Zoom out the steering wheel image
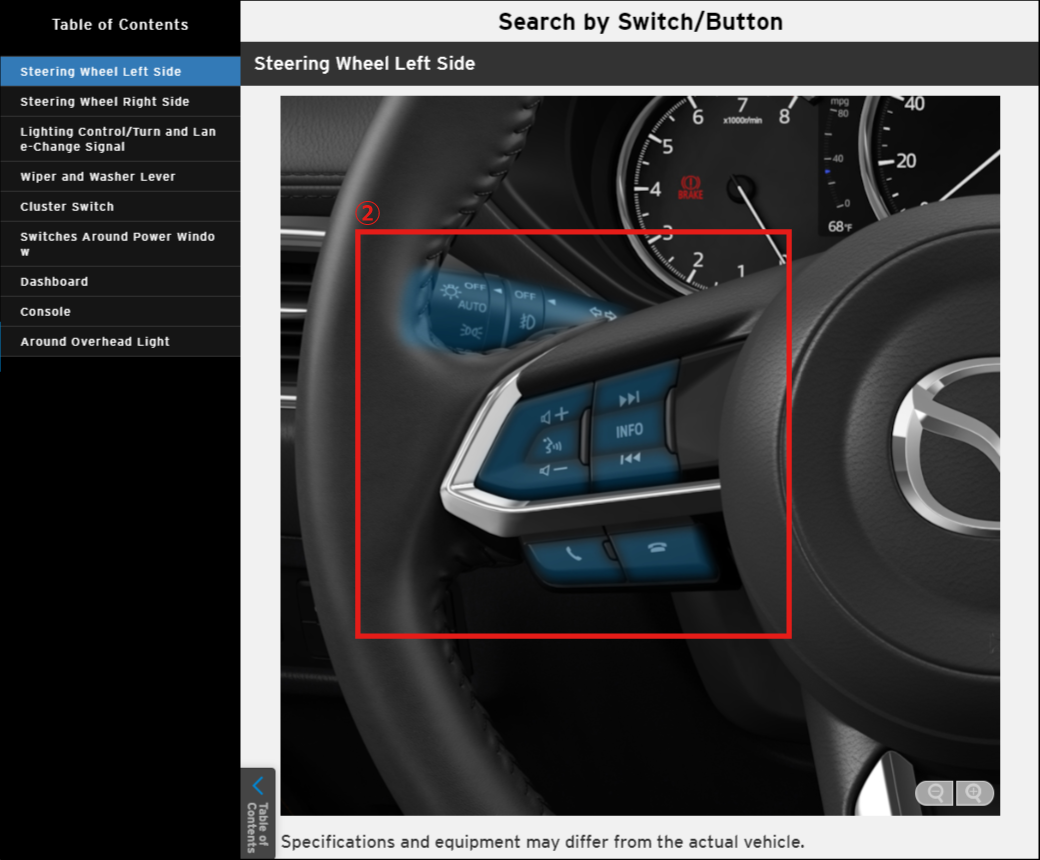 coord(936,793)
